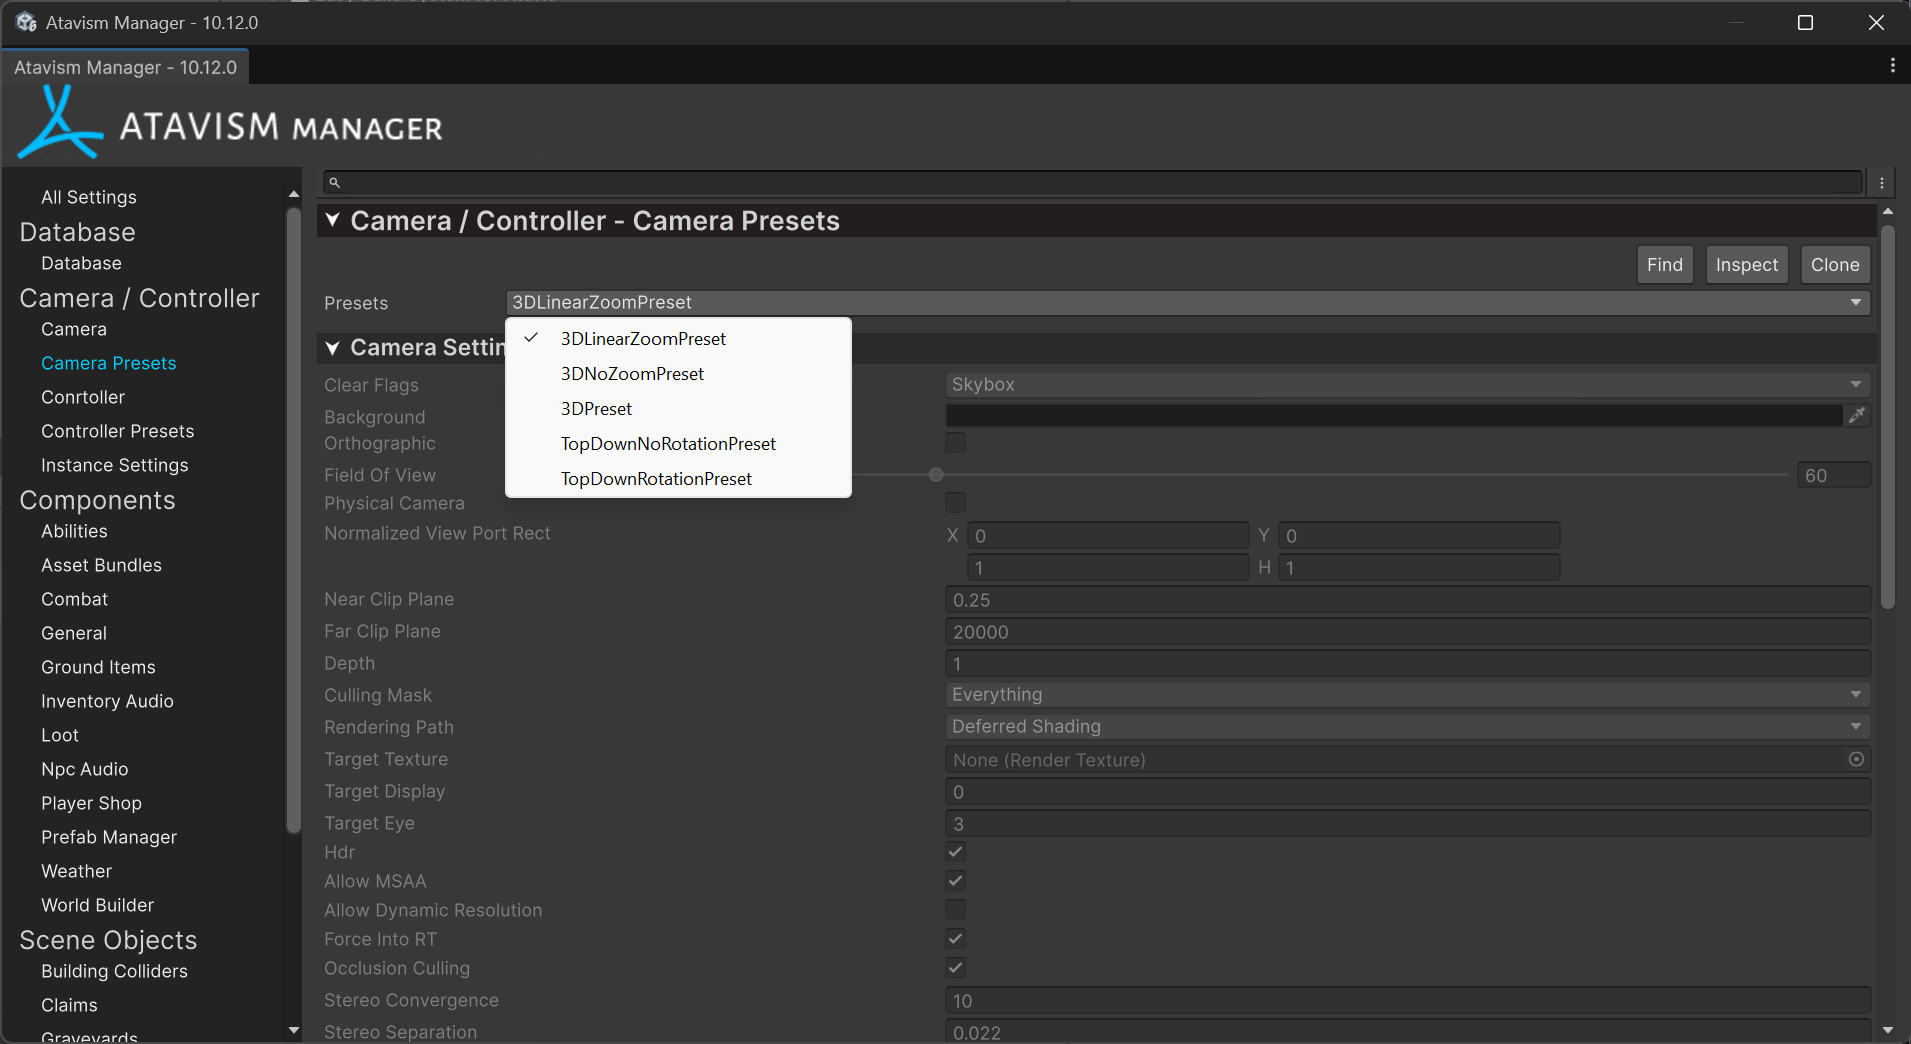Click the Viewport Rect X field

(x=1108, y=536)
